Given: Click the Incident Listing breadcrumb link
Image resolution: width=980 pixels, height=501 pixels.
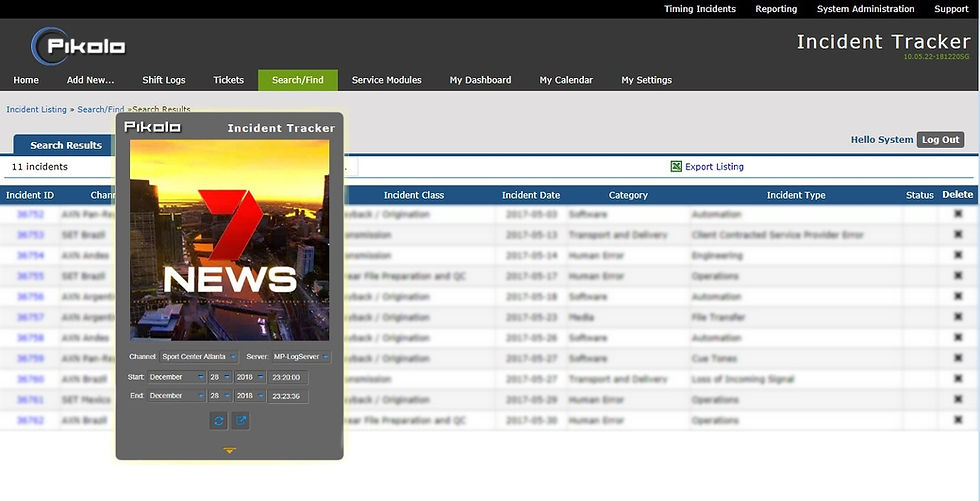Looking at the screenshot, I should click(x=36, y=109).
